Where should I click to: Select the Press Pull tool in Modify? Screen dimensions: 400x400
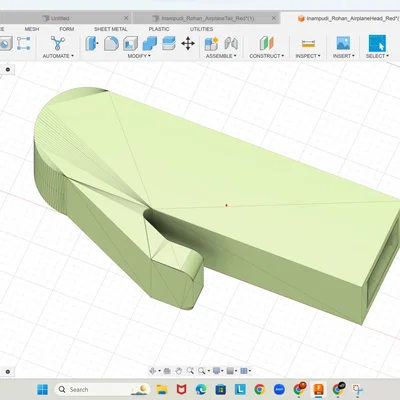[x=91, y=44]
